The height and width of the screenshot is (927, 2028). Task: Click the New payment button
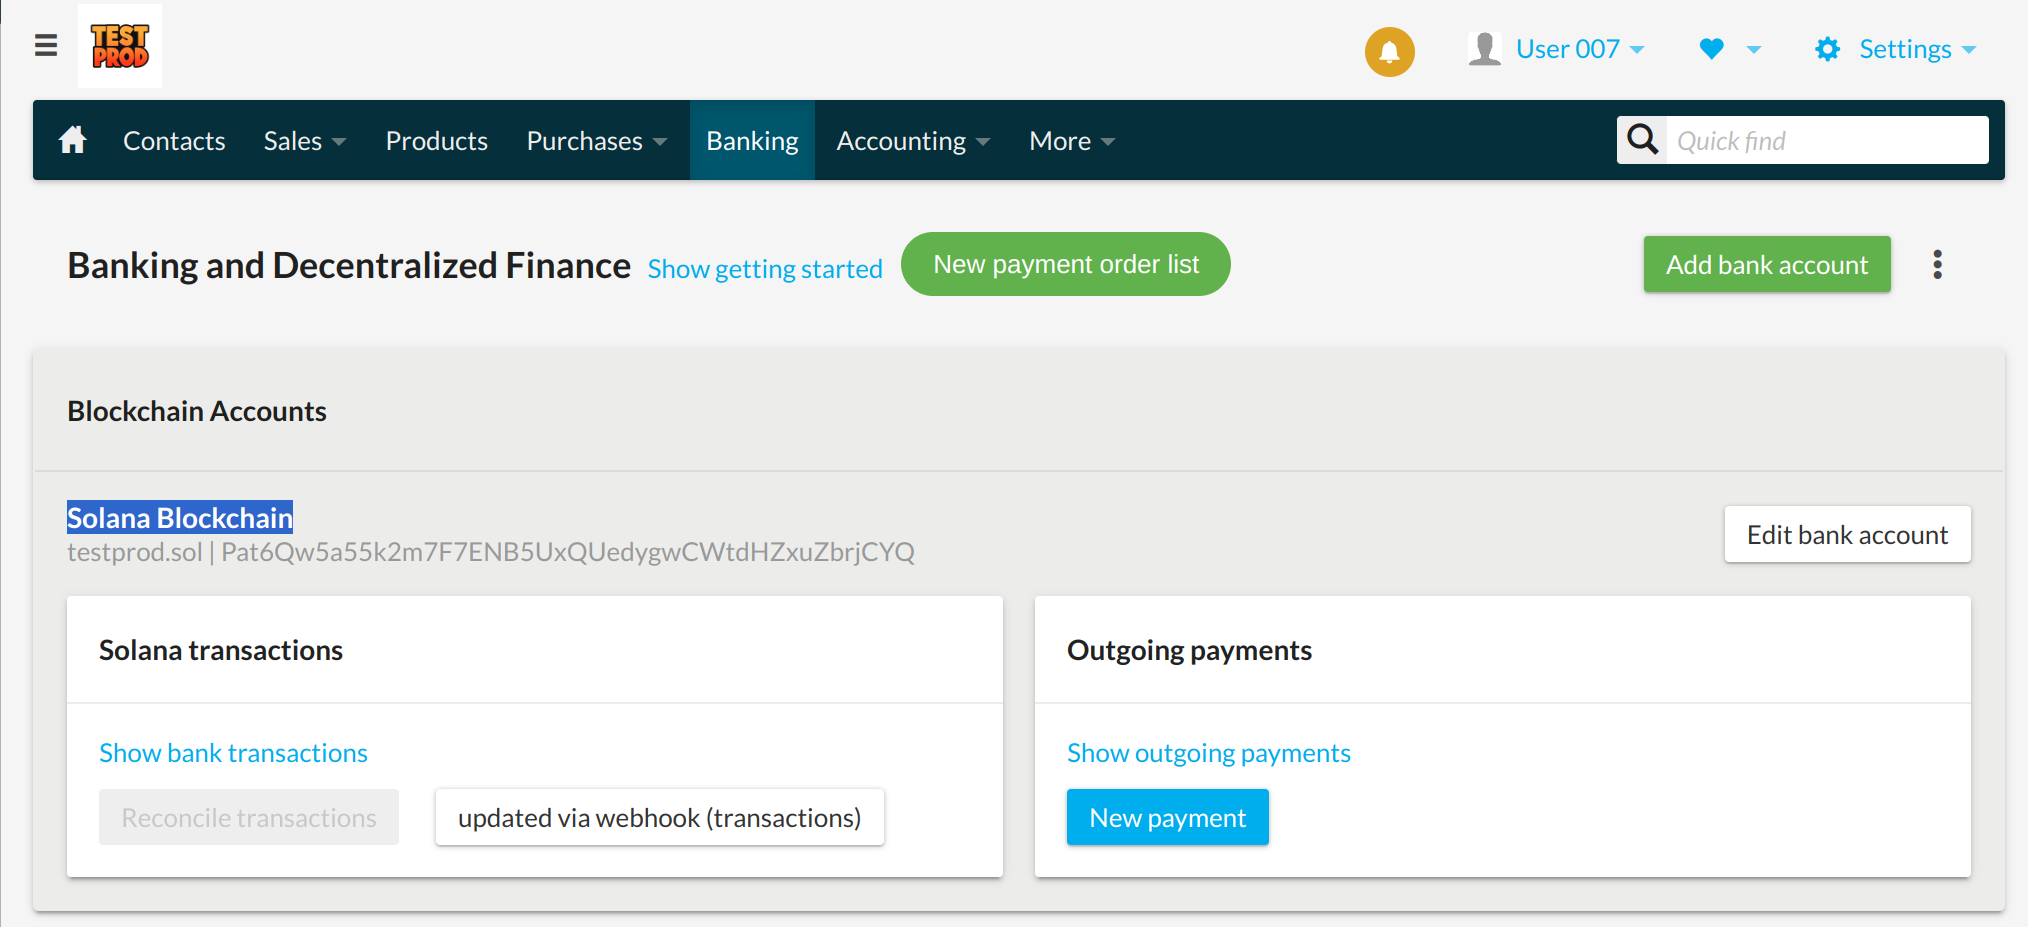[x=1168, y=817]
